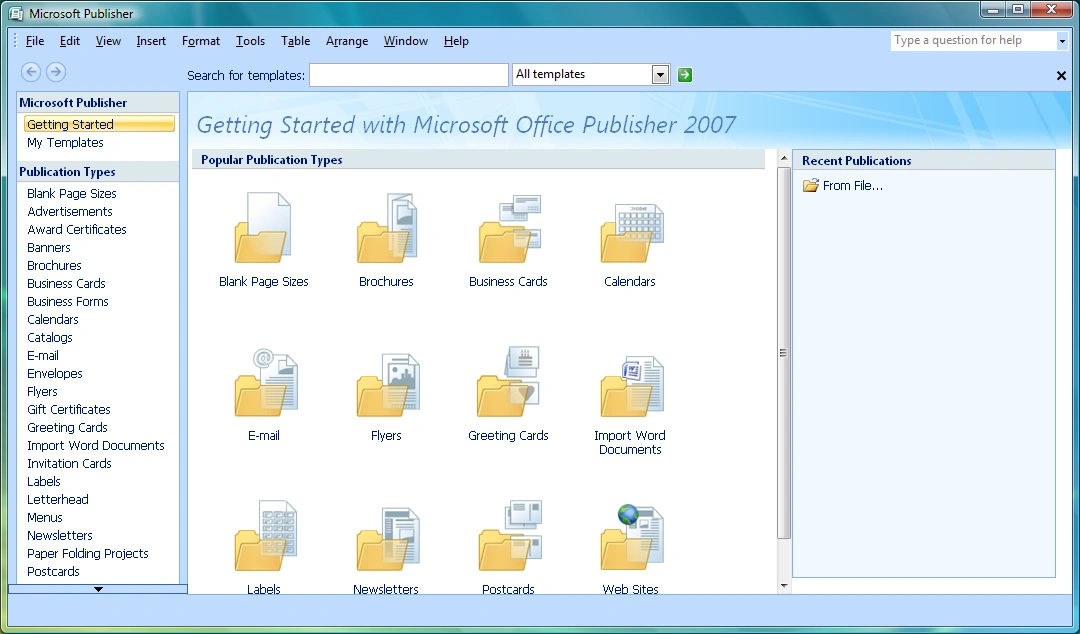Open the Edit menu

coord(70,41)
